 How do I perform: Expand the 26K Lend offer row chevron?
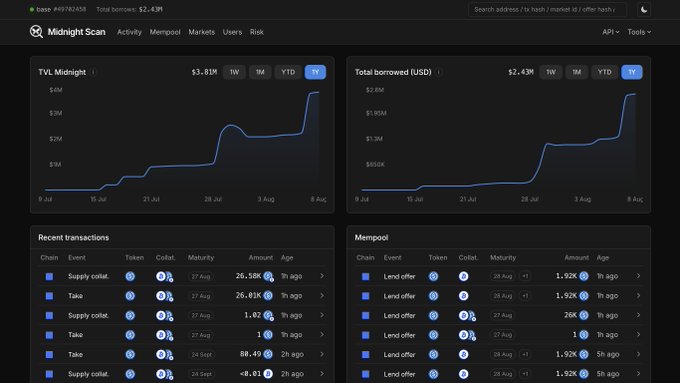[x=638, y=315]
